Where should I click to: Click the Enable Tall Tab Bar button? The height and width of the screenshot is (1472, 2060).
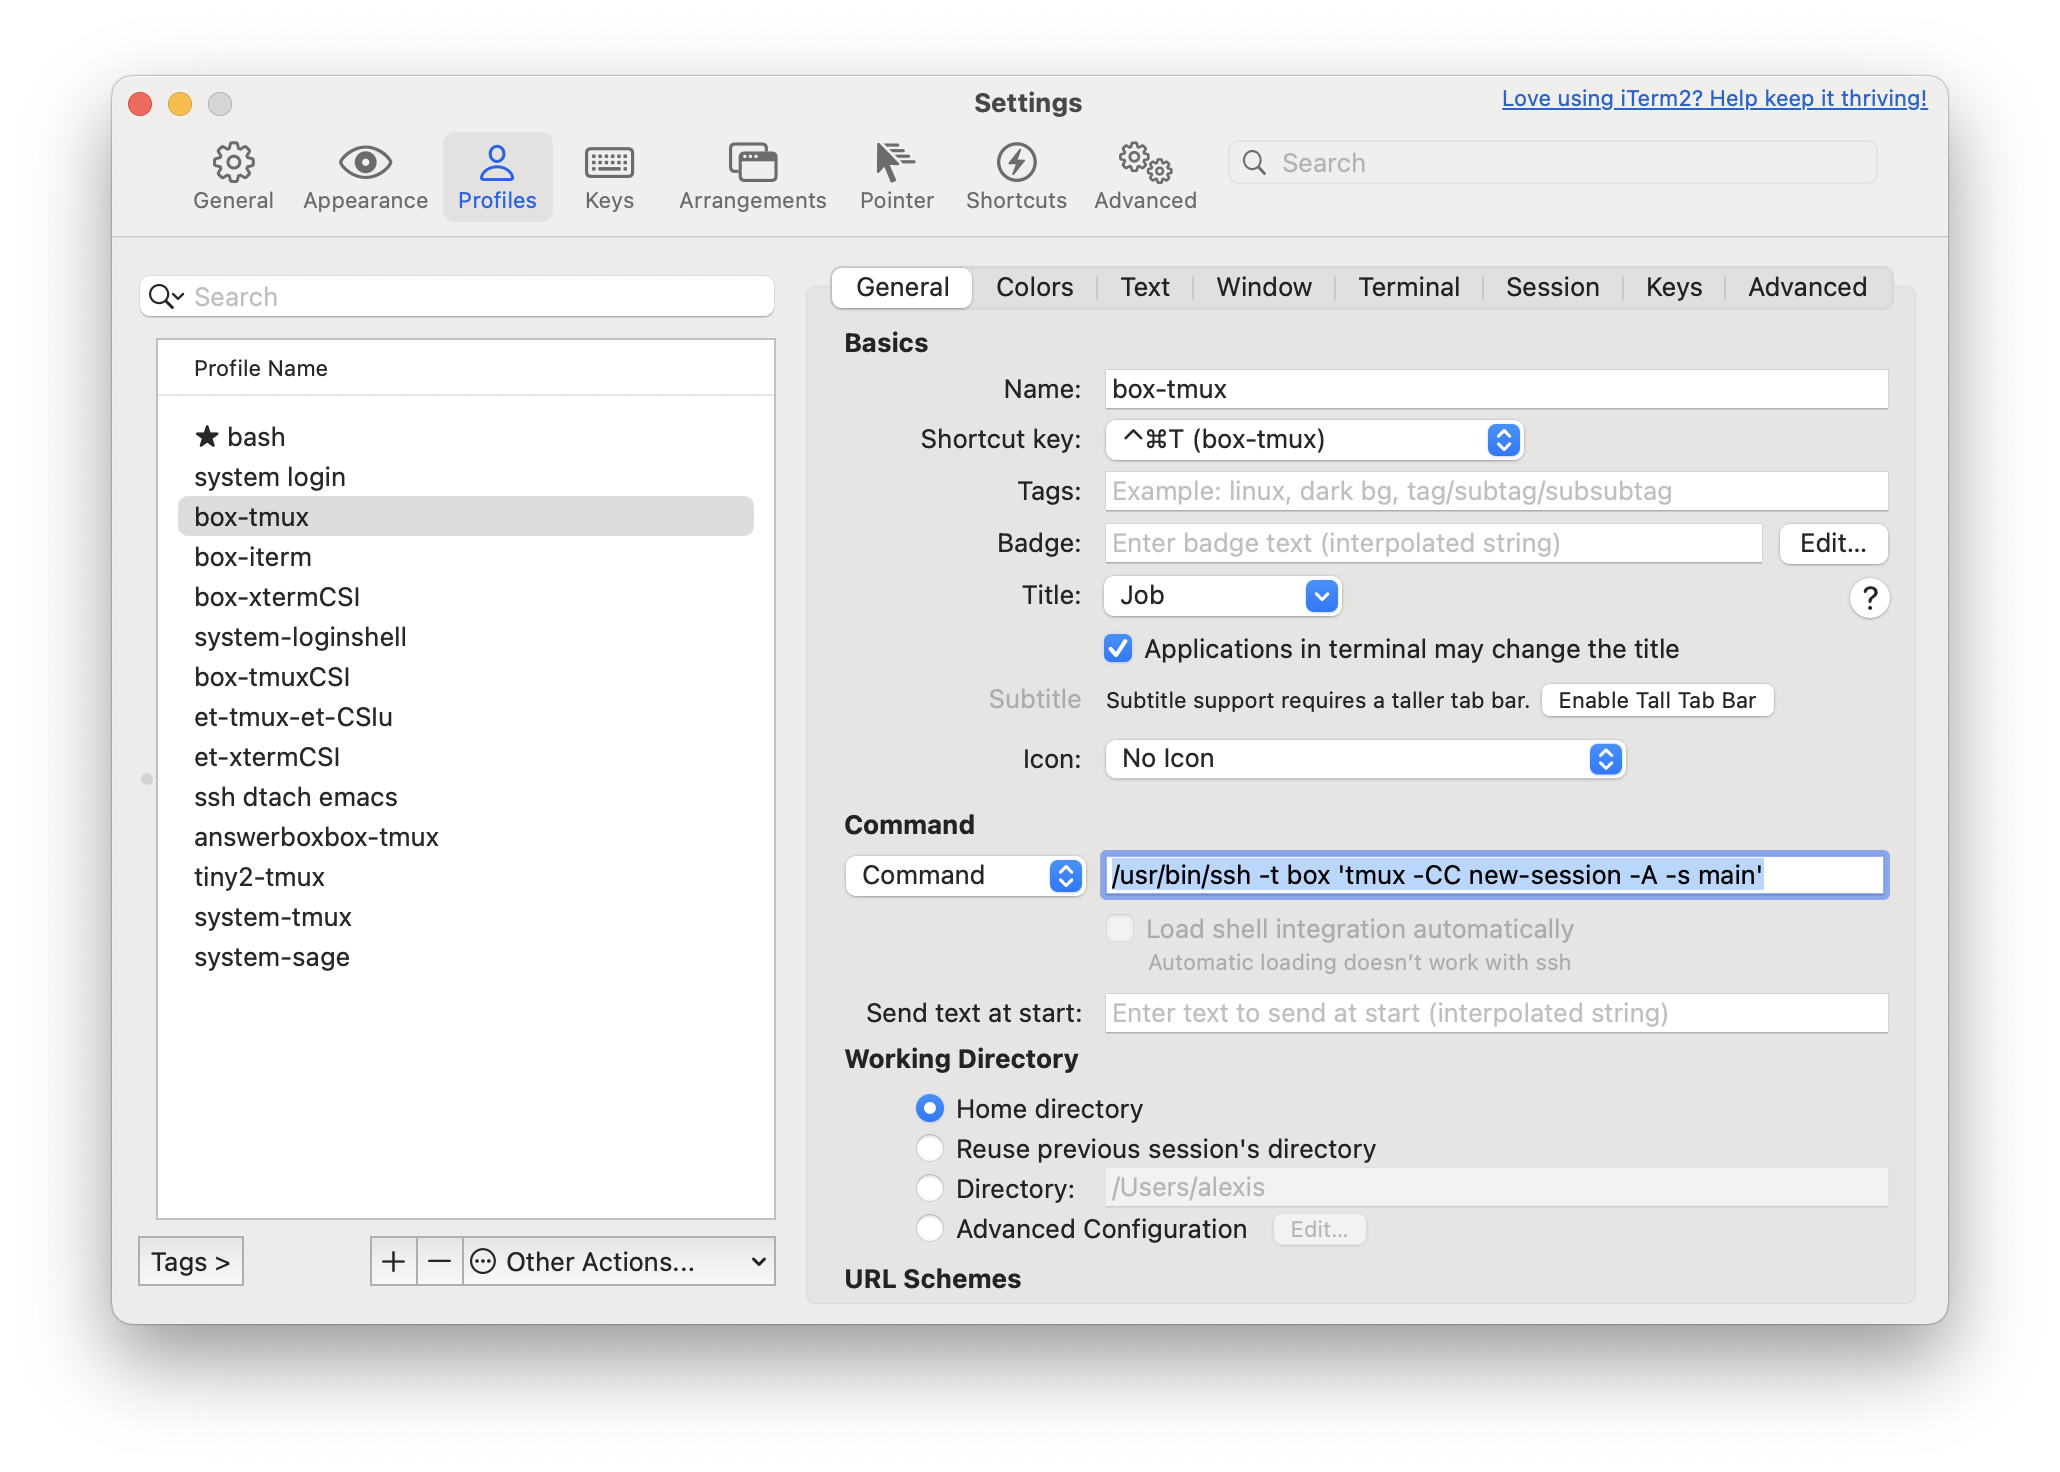[x=1657, y=701]
